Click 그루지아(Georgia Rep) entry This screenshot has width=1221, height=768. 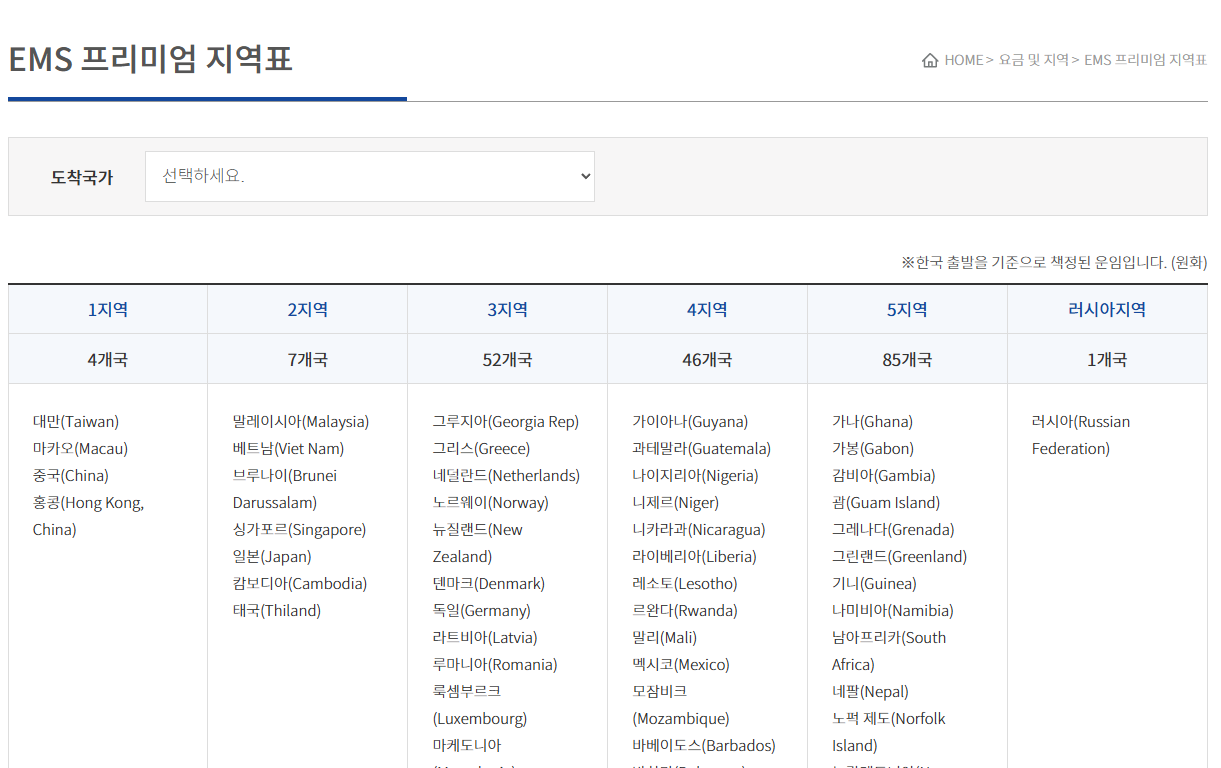506,422
